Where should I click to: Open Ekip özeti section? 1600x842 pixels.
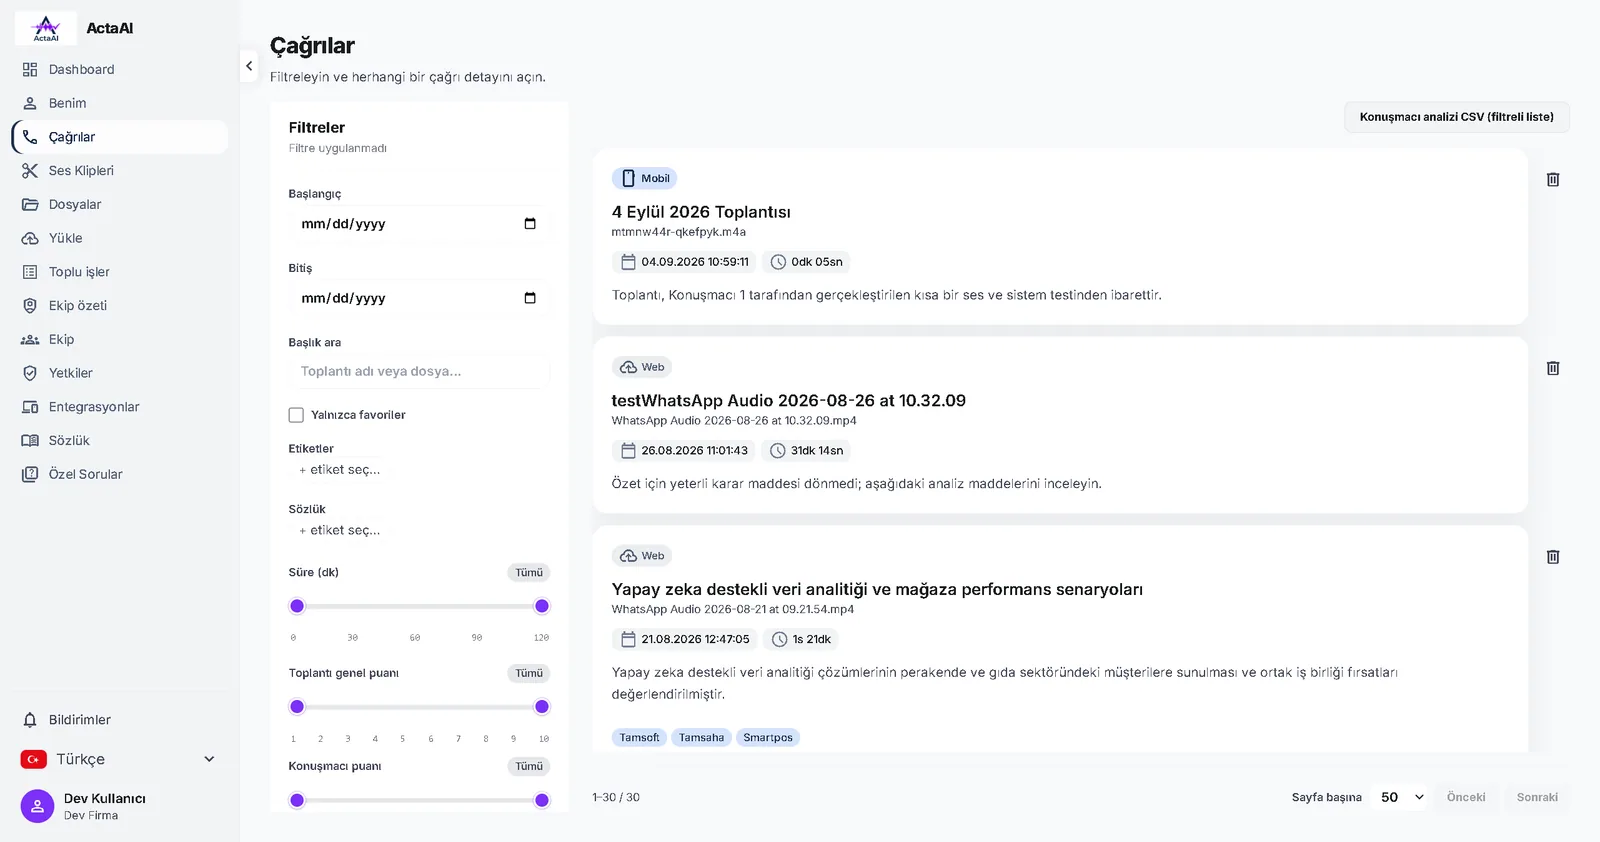(x=120, y=306)
